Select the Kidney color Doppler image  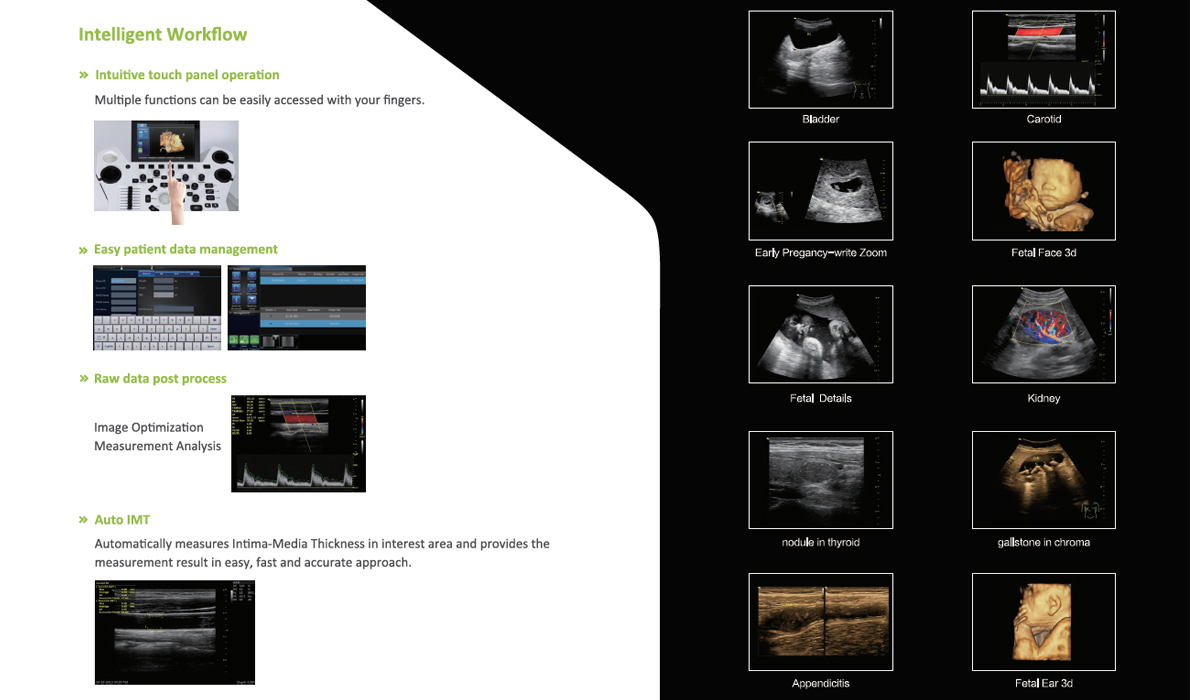tap(1044, 334)
